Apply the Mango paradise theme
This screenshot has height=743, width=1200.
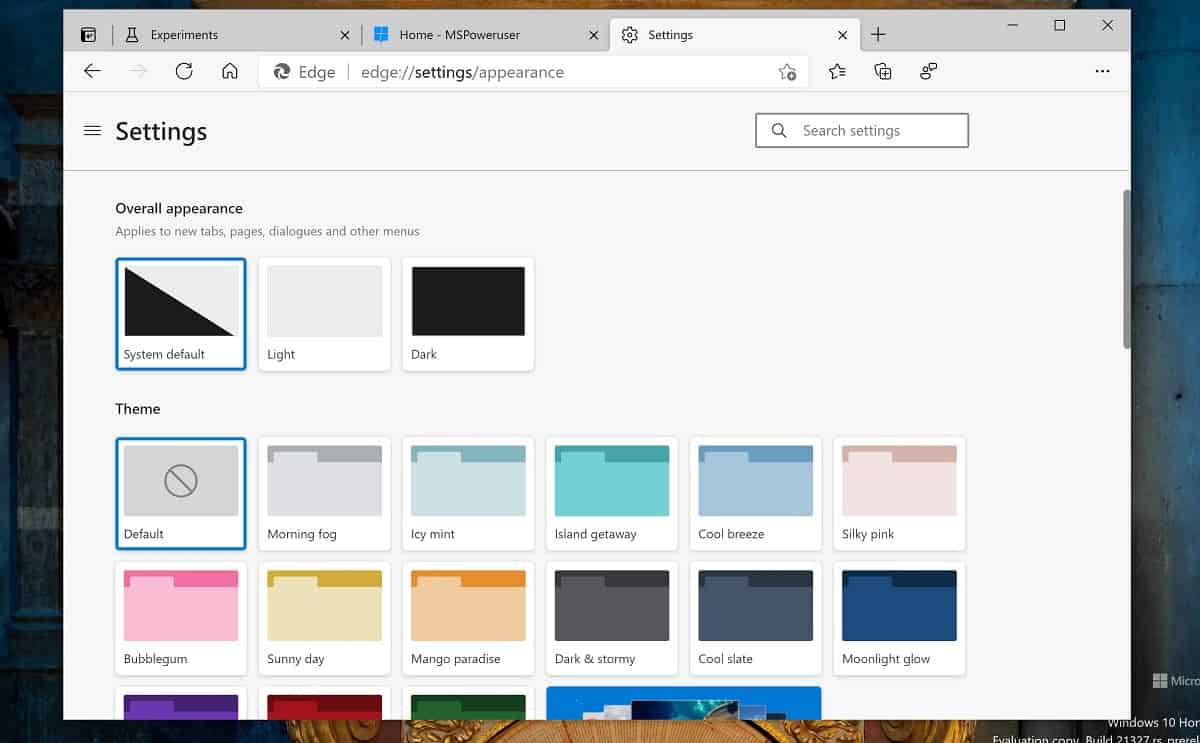tap(468, 618)
